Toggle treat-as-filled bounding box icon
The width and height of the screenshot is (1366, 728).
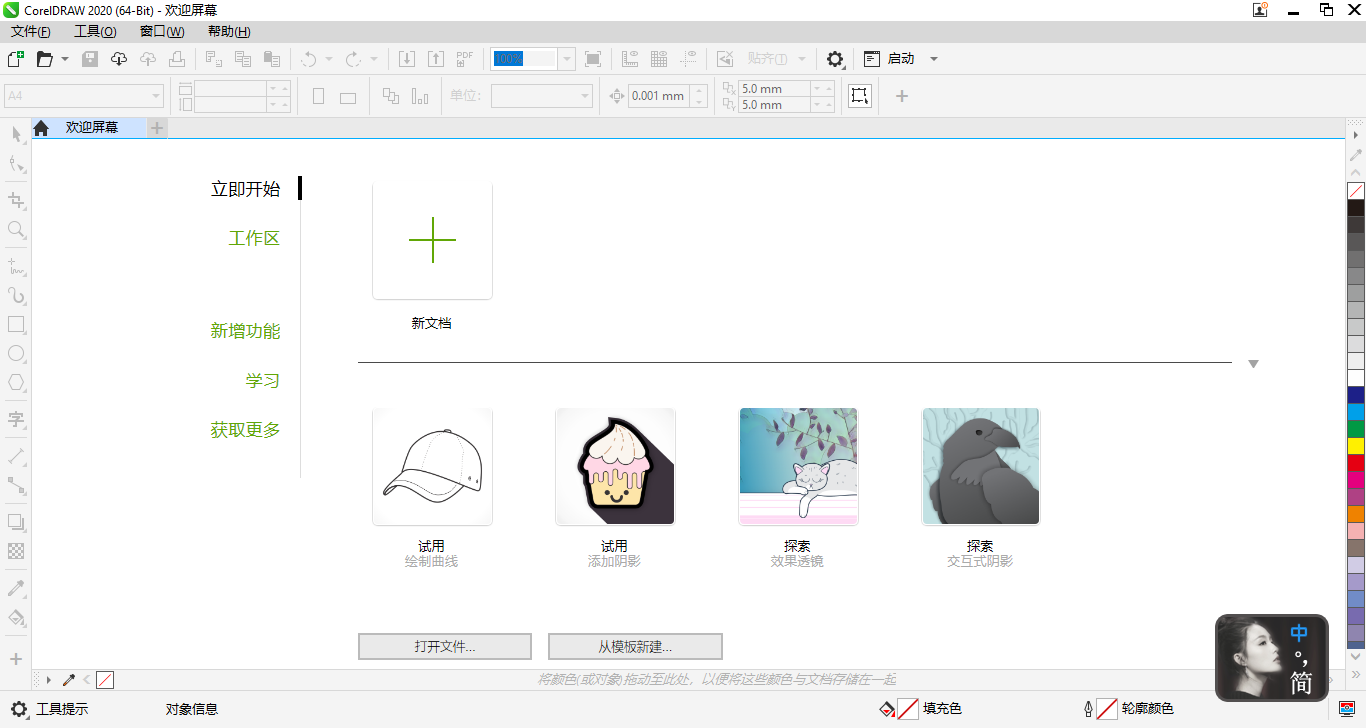[x=860, y=96]
